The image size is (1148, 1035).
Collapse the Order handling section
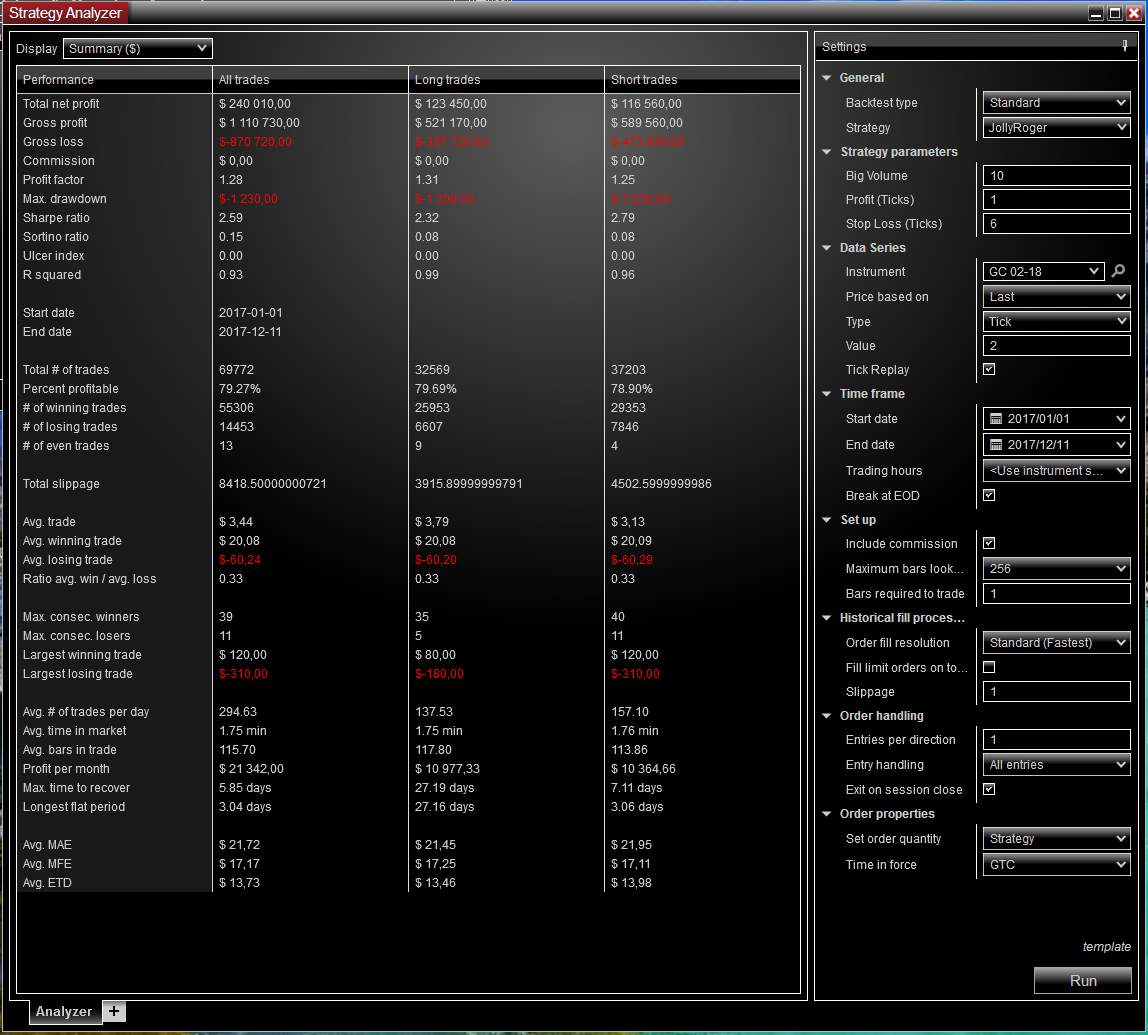[827, 716]
